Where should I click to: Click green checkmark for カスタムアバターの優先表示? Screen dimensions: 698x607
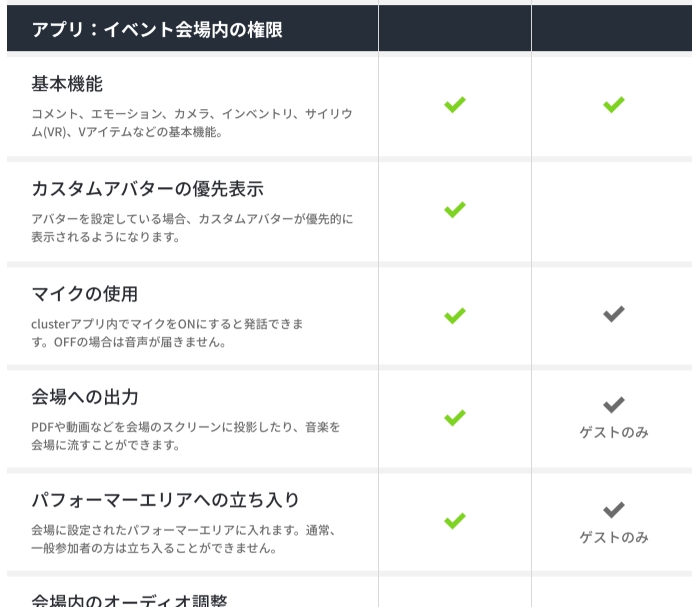pos(455,210)
